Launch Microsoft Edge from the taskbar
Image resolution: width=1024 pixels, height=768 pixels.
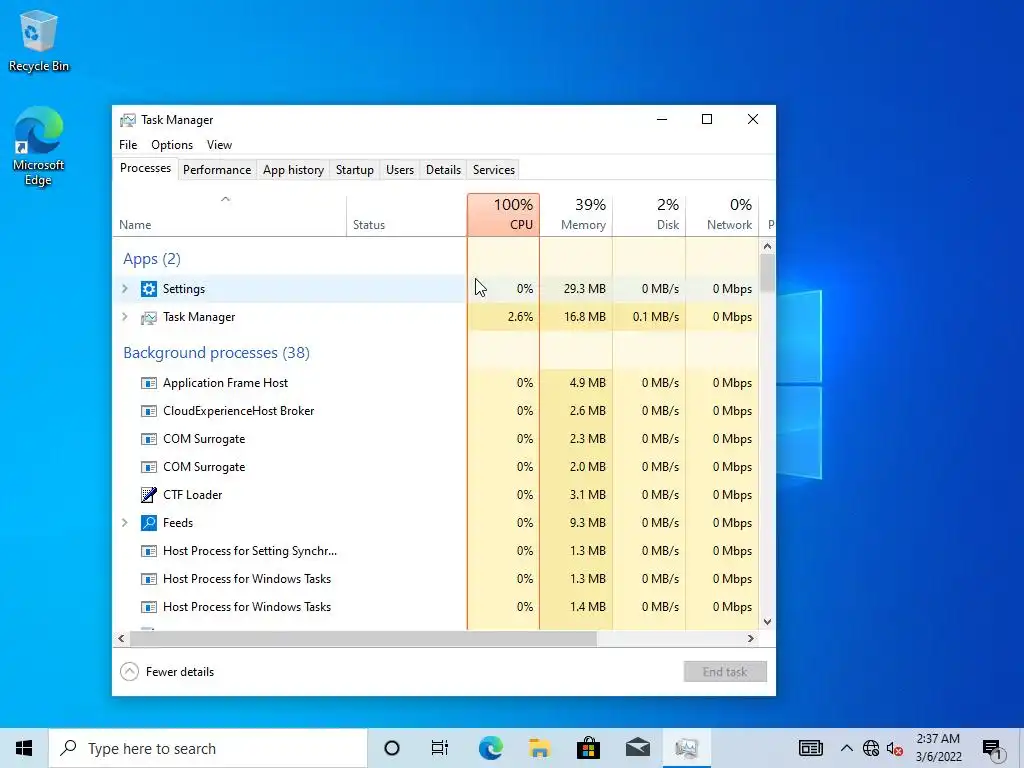(490, 748)
